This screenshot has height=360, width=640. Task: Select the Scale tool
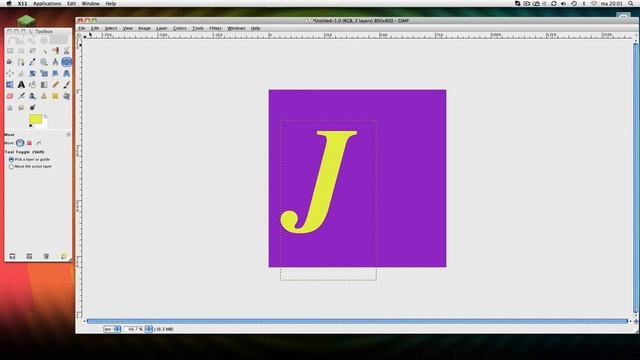tap(44, 73)
